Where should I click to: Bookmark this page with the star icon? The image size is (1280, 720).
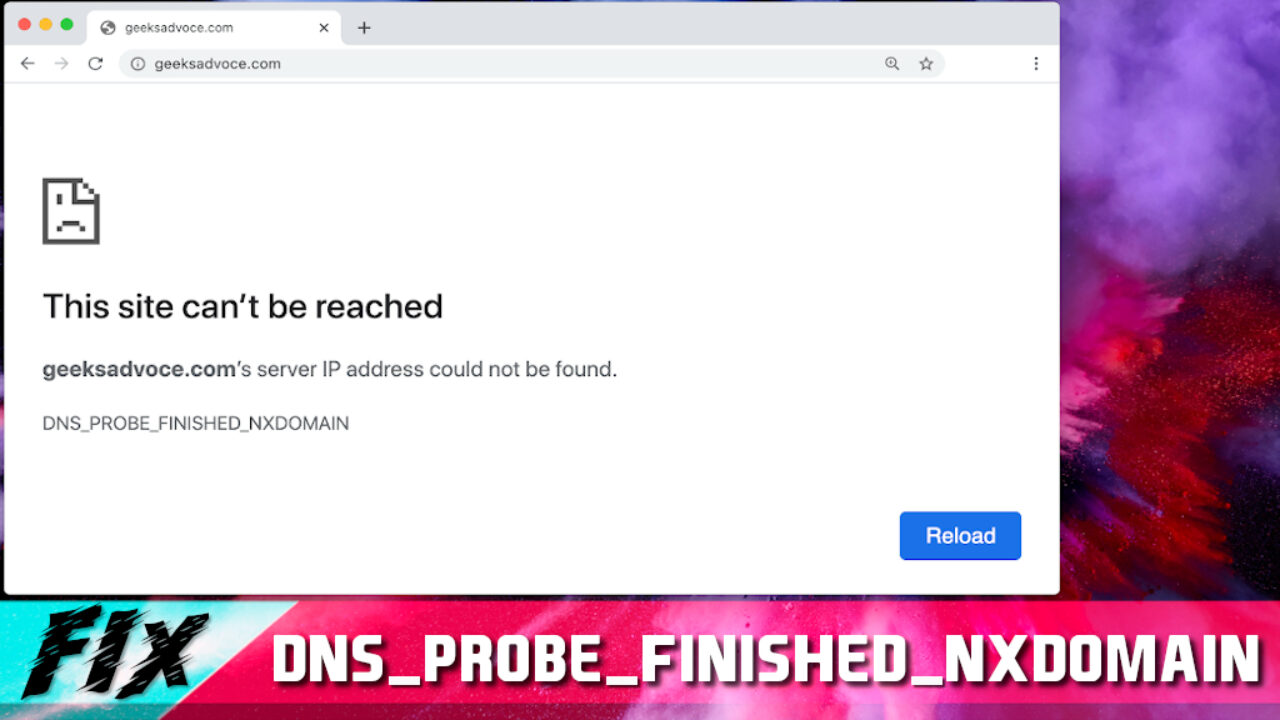(x=926, y=64)
